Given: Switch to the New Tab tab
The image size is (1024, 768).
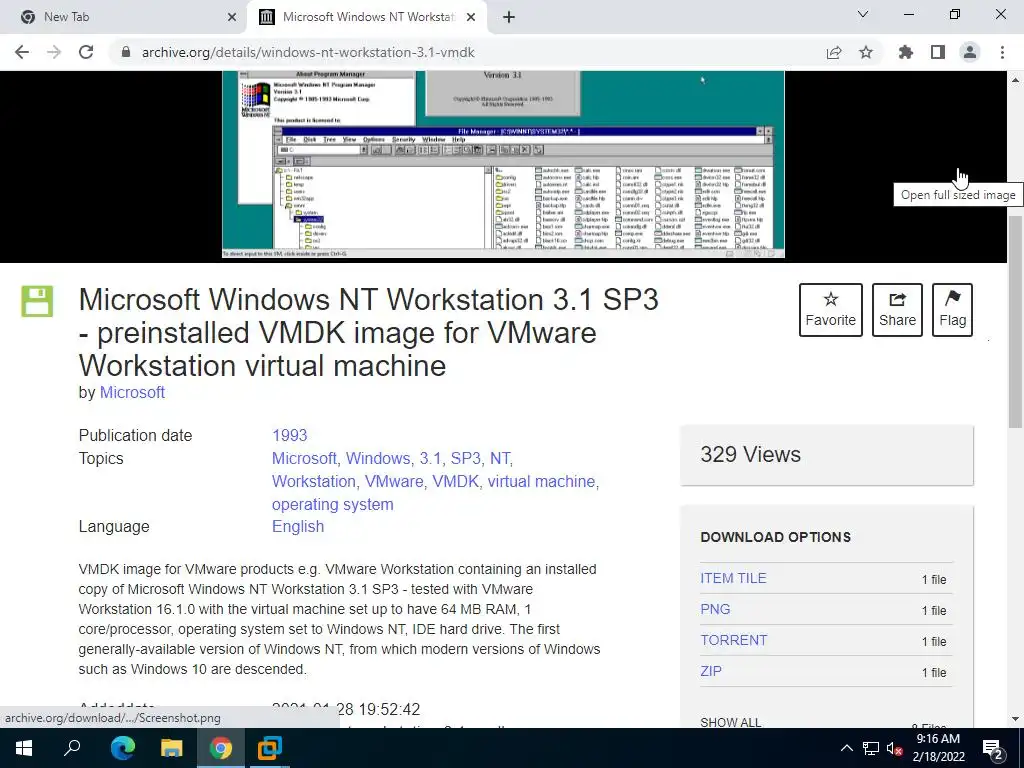Looking at the screenshot, I should pos(123,17).
